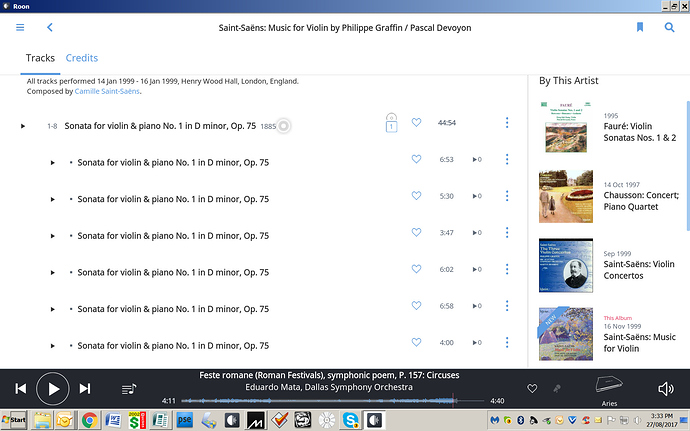
Task: Click now-playing title Feste romane Circuses
Action: pyautogui.click(x=329, y=375)
